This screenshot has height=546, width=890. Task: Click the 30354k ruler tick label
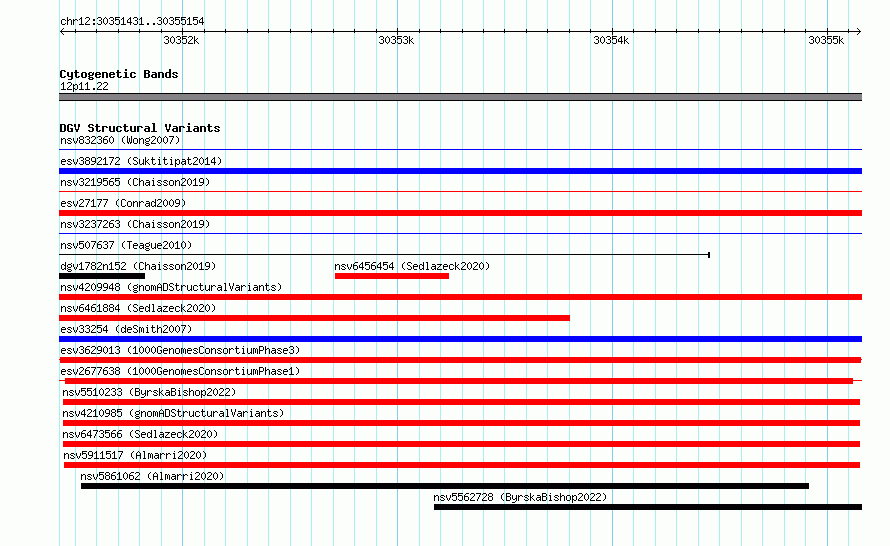pos(611,40)
